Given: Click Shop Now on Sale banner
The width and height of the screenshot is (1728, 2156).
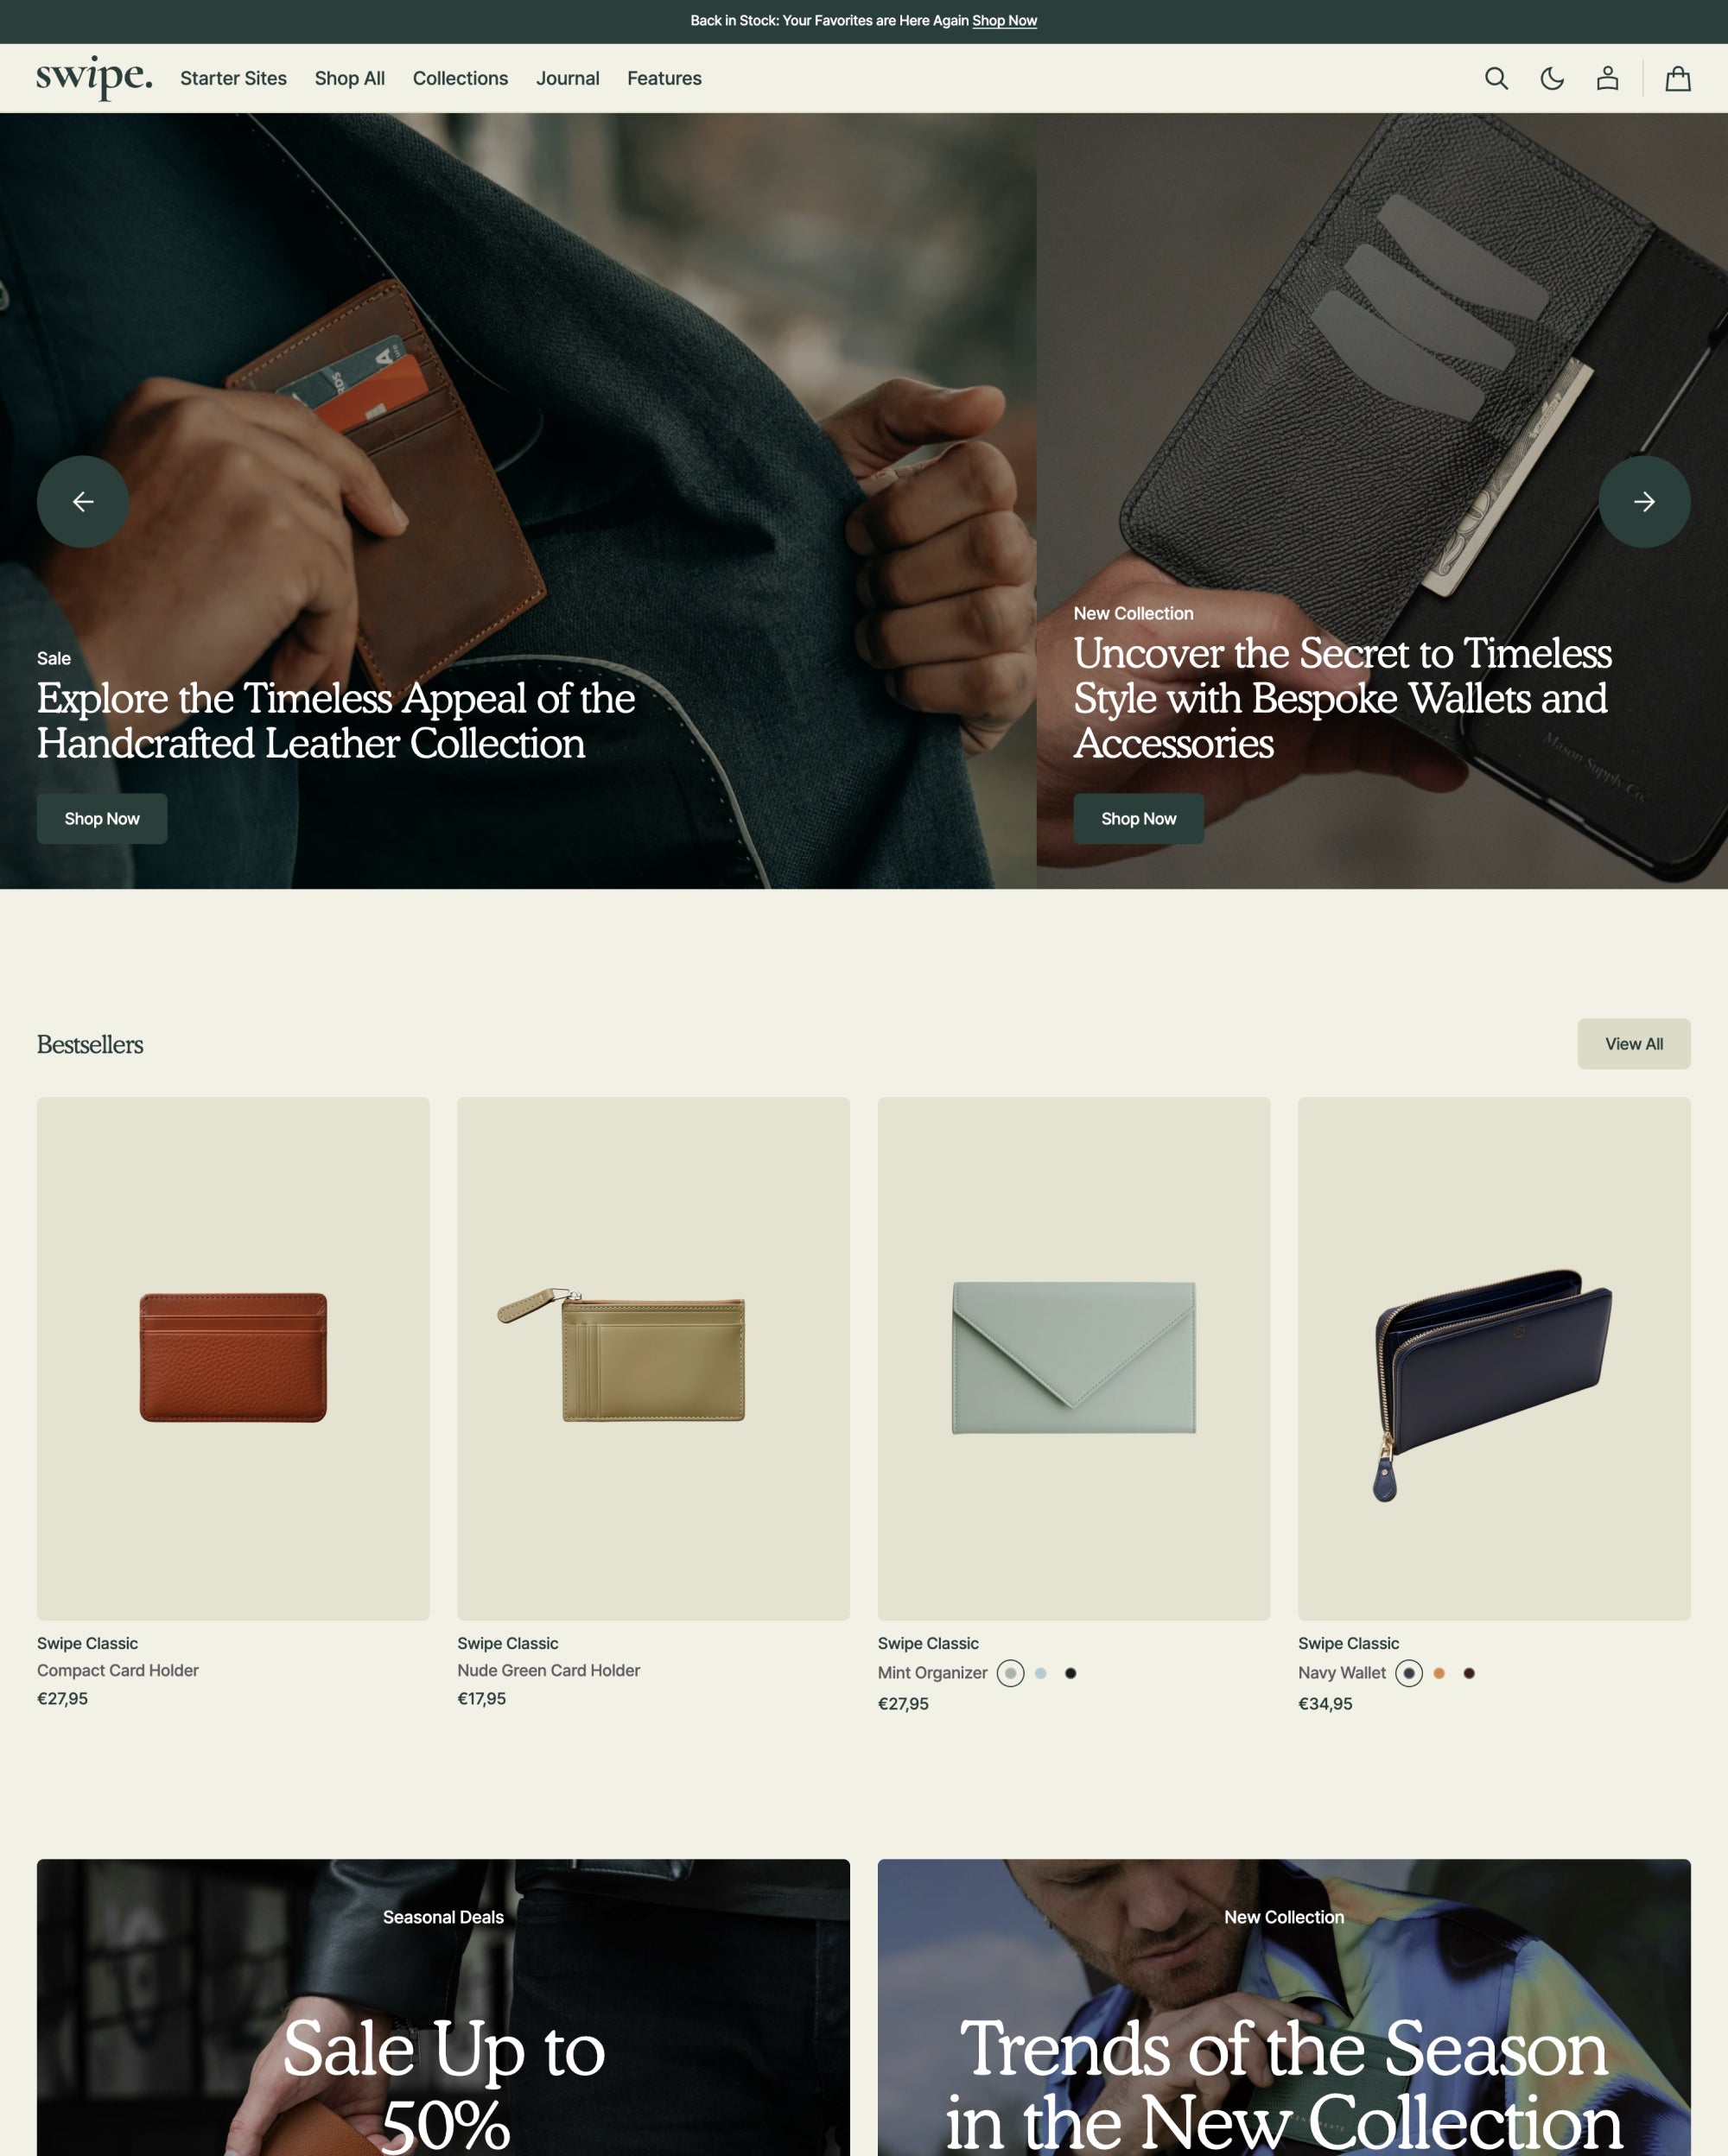Looking at the screenshot, I should pos(100,818).
